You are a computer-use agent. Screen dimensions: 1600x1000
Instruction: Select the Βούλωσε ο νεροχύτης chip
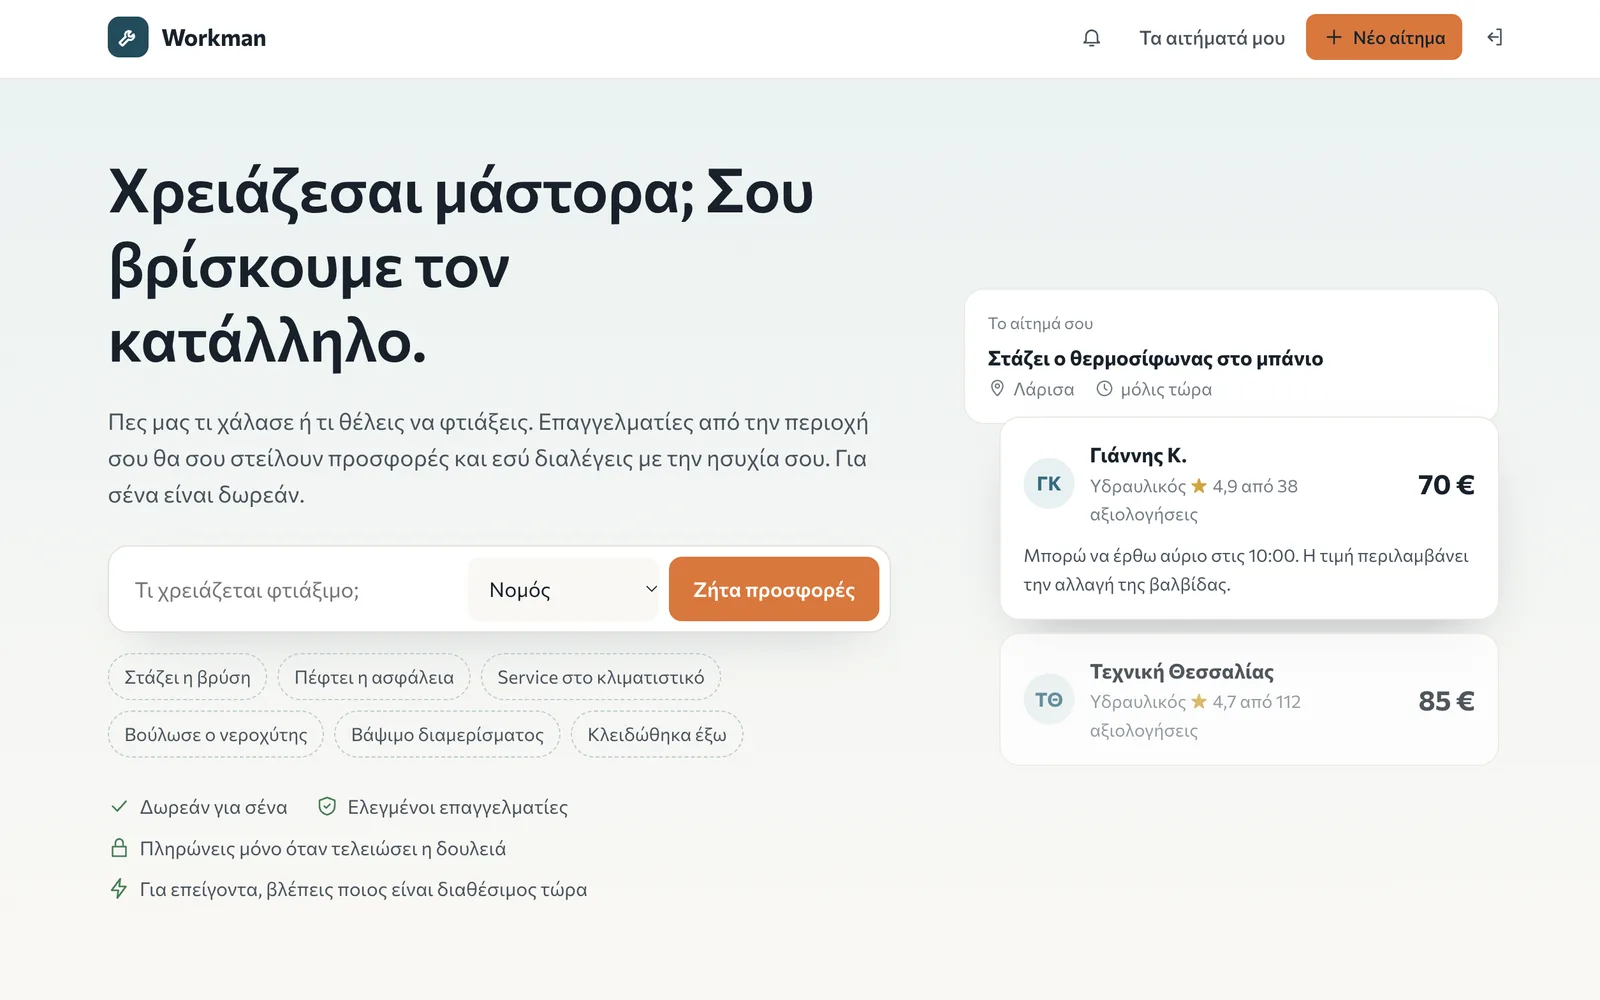(x=216, y=734)
